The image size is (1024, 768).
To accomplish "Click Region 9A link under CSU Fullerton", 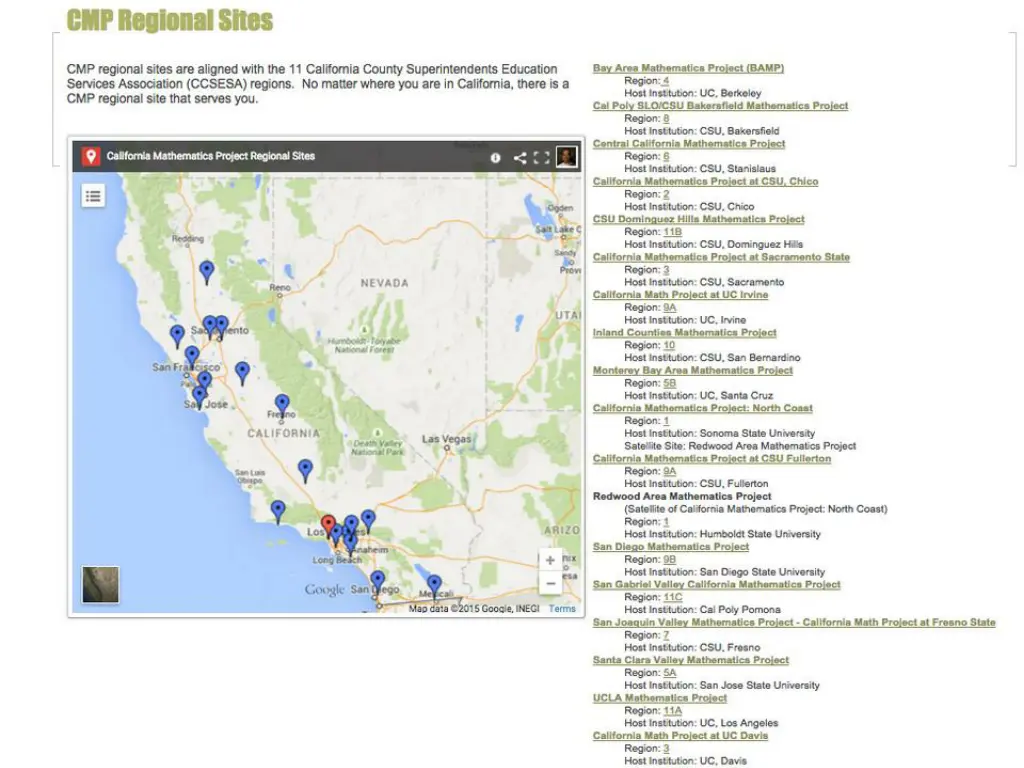I will point(669,472).
